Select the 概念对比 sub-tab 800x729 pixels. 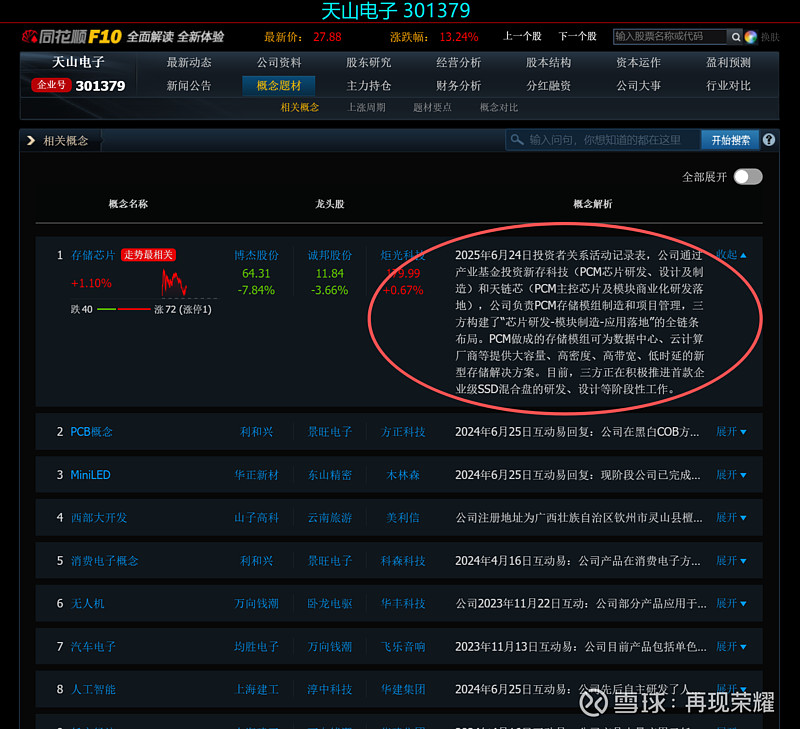(x=498, y=108)
